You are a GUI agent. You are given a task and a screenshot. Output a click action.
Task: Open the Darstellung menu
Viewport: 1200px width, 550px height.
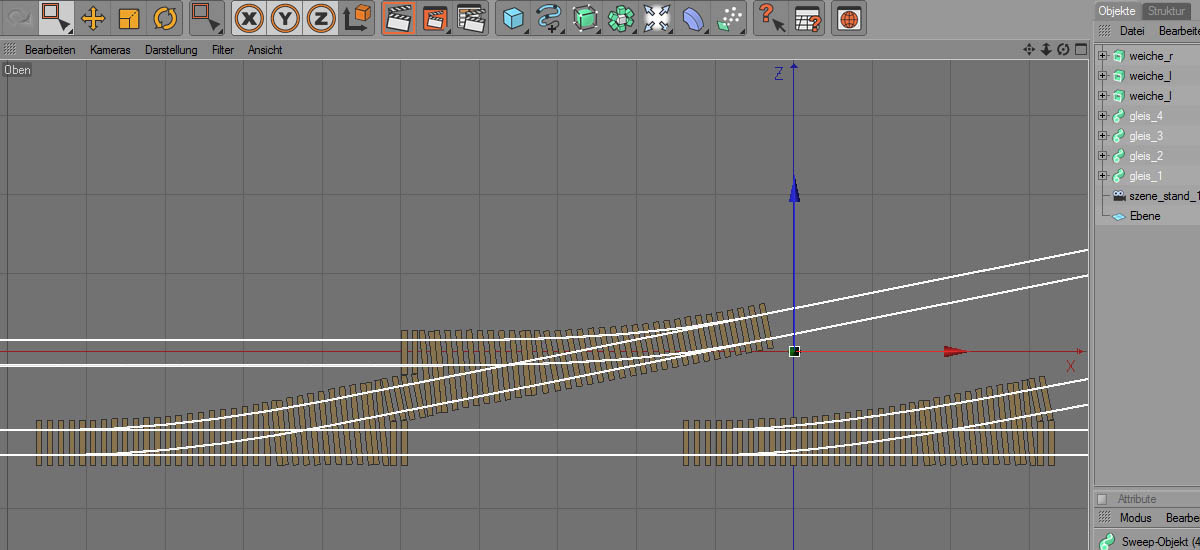(171, 50)
